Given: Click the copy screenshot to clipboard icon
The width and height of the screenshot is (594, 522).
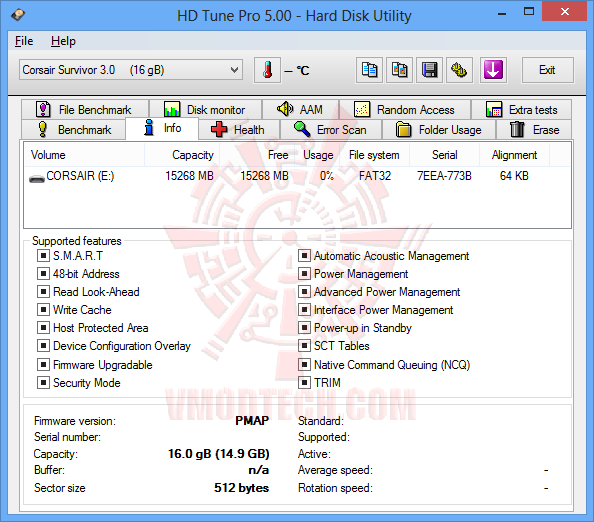Looking at the screenshot, I should tap(399, 70).
